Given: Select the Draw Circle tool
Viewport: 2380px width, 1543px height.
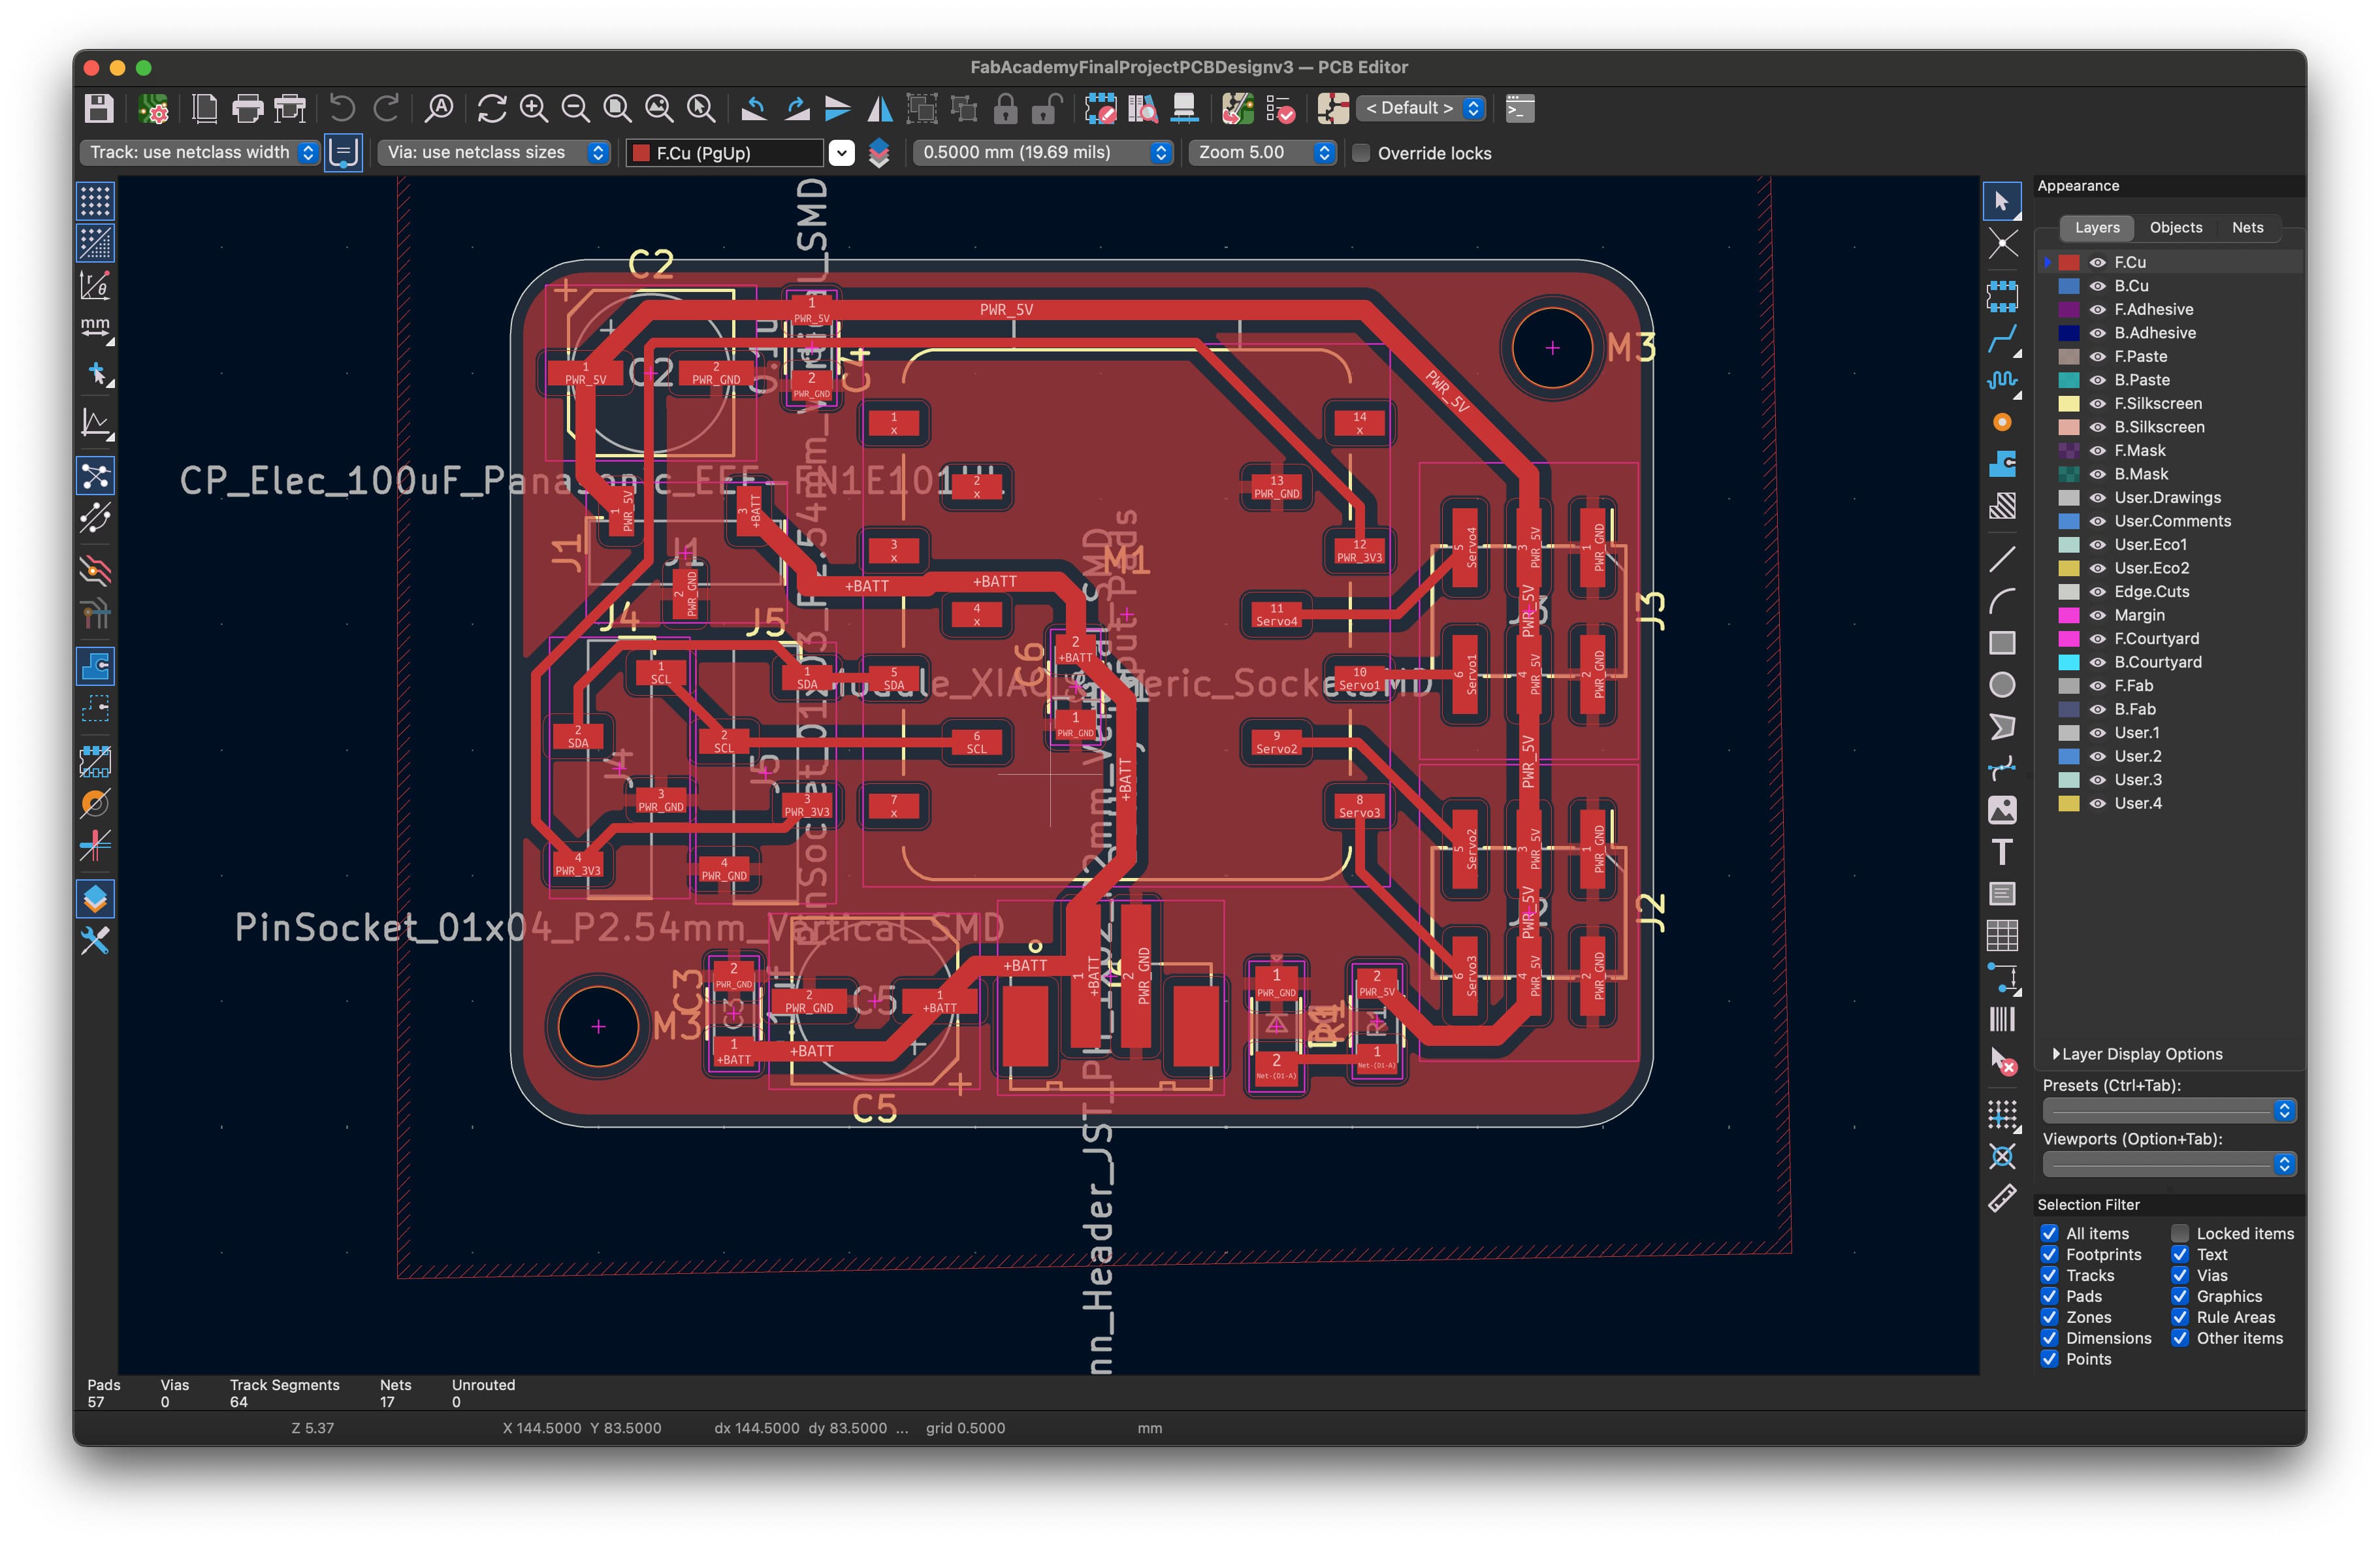Looking at the screenshot, I should [2001, 685].
